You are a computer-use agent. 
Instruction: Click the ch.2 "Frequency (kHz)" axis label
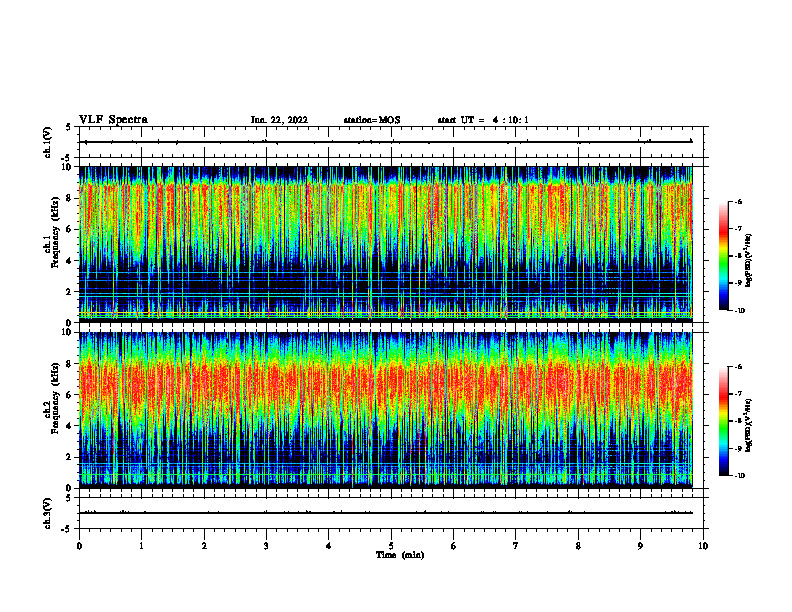(55, 398)
